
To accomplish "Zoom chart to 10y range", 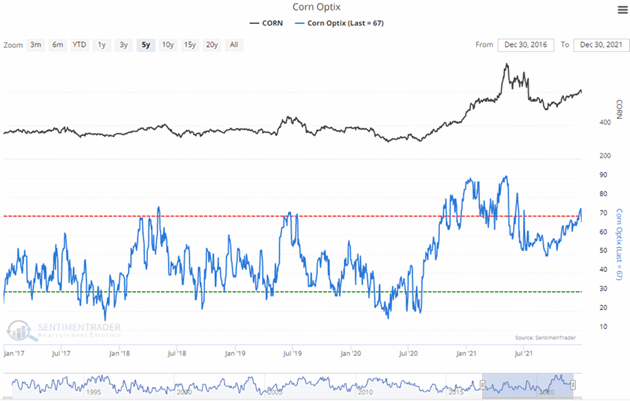I will 166,45.
